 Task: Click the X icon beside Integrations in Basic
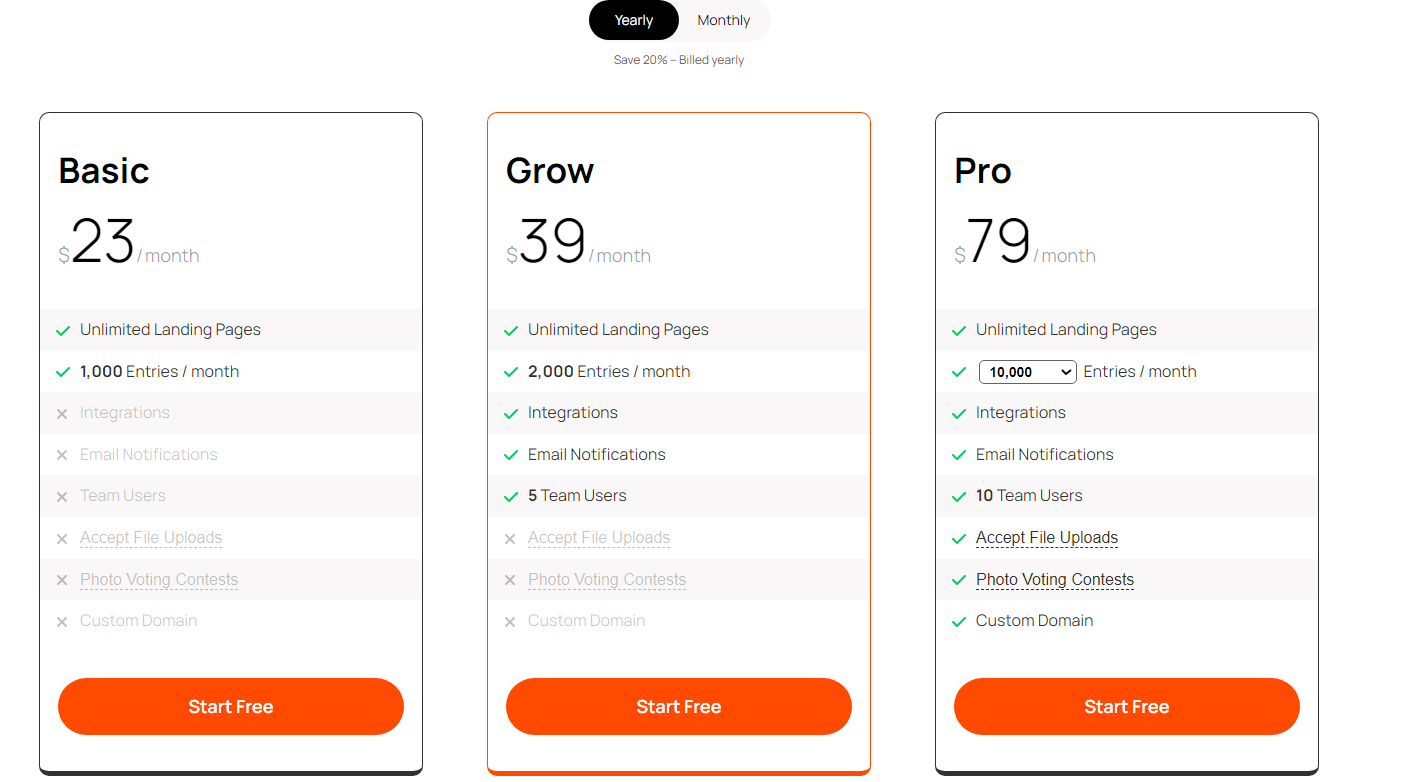coord(62,413)
